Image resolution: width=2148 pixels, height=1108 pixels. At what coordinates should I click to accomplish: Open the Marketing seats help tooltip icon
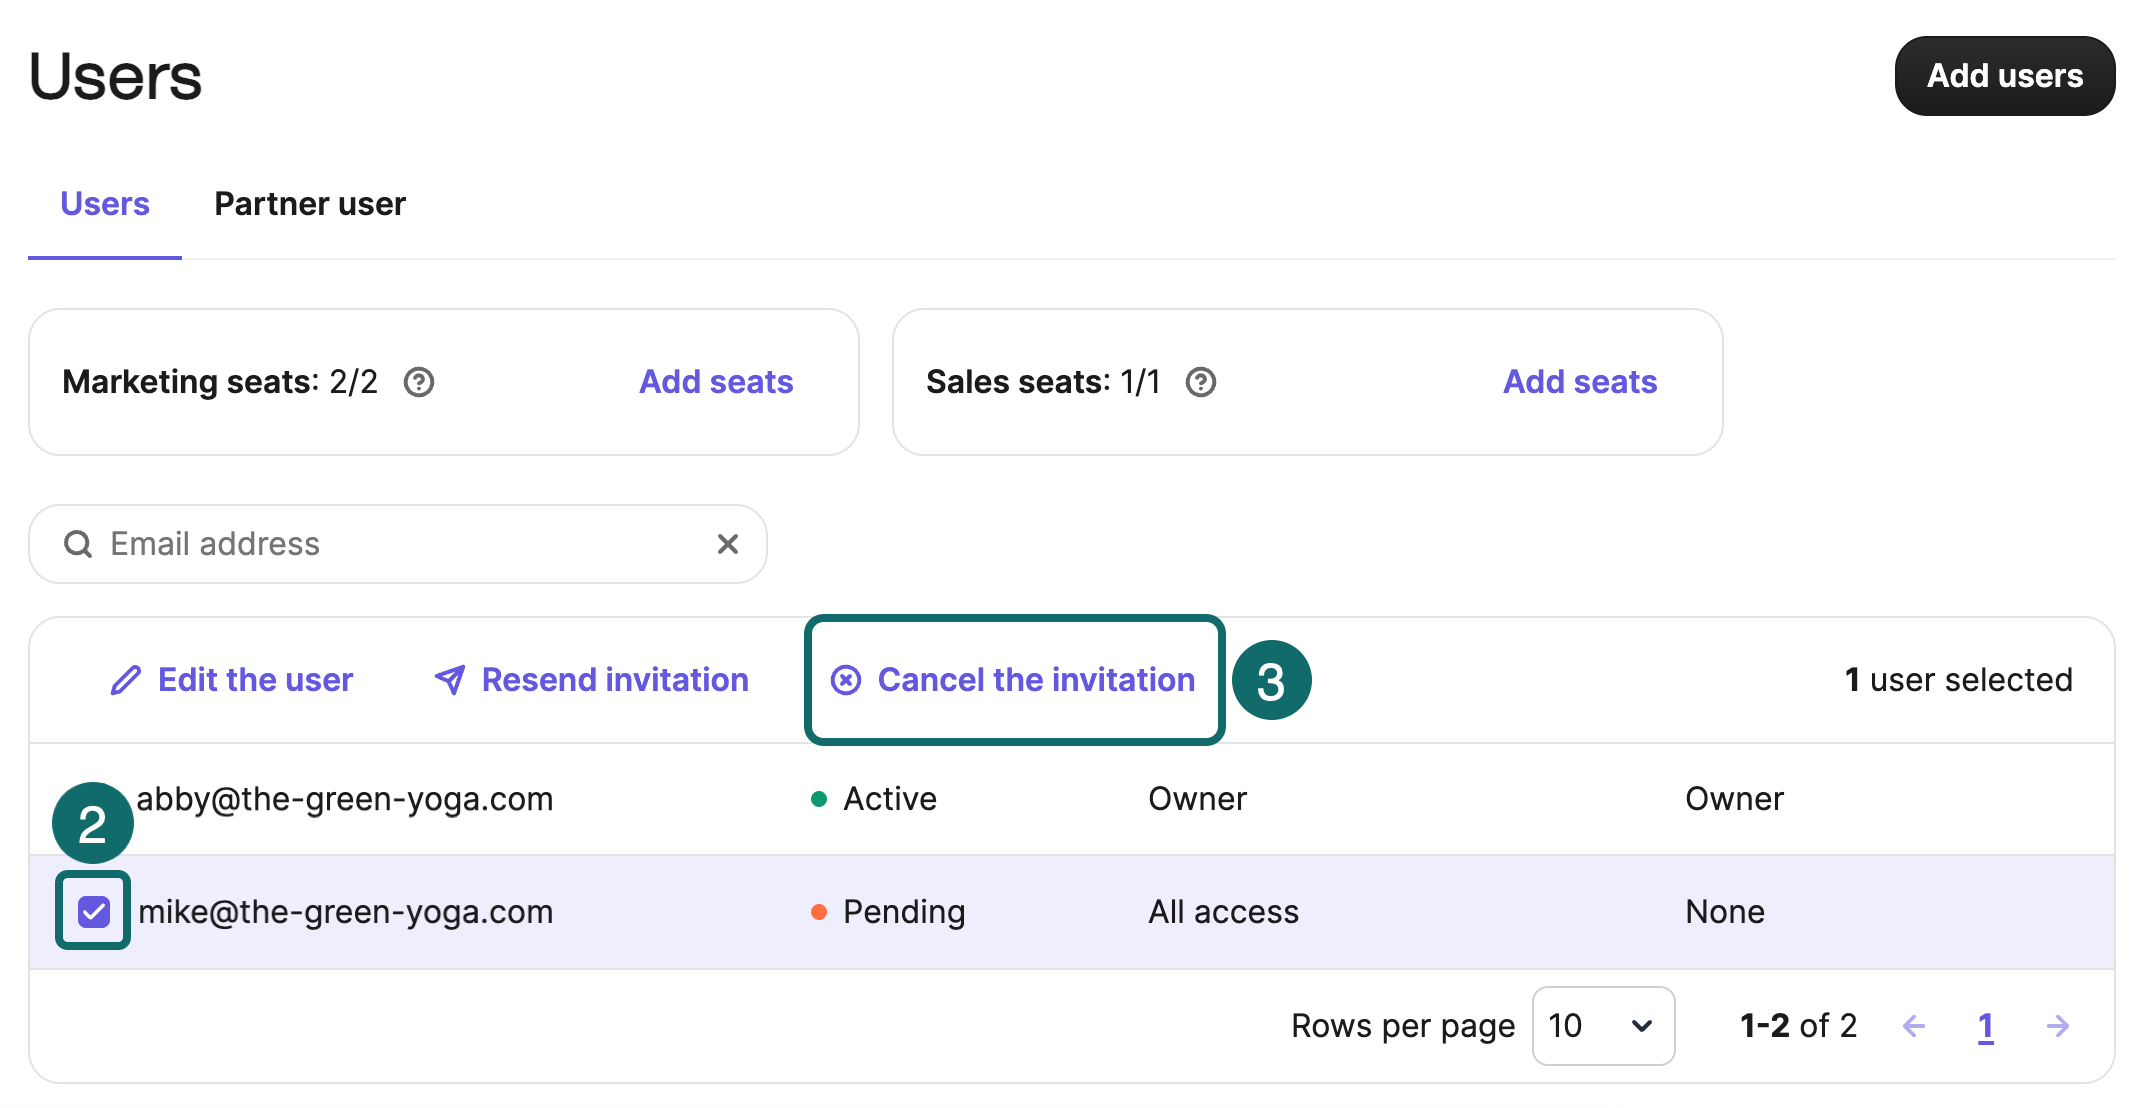click(419, 382)
